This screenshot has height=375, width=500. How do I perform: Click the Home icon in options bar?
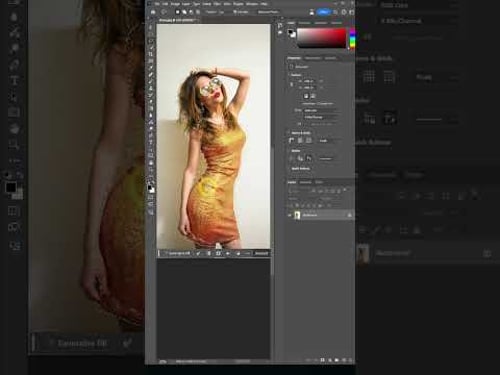(x=153, y=12)
